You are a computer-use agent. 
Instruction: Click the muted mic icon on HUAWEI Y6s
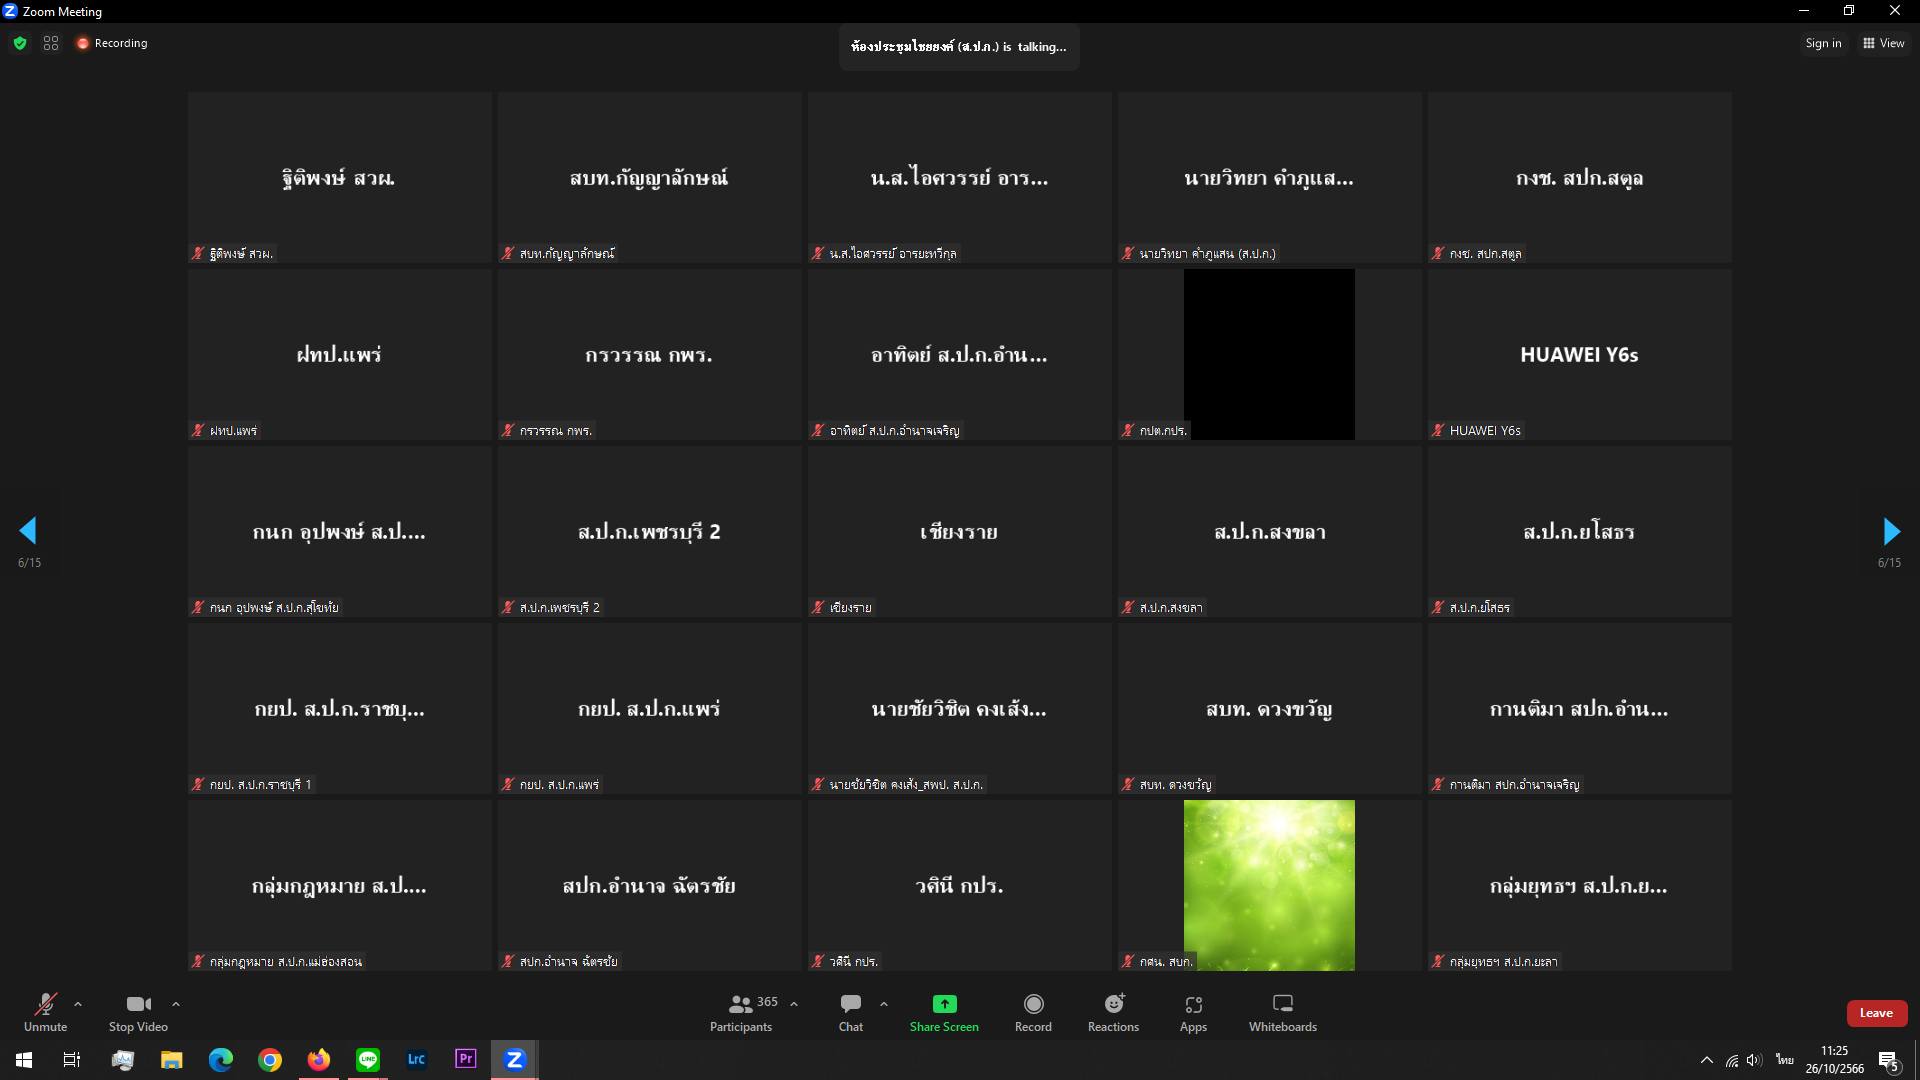(1438, 430)
